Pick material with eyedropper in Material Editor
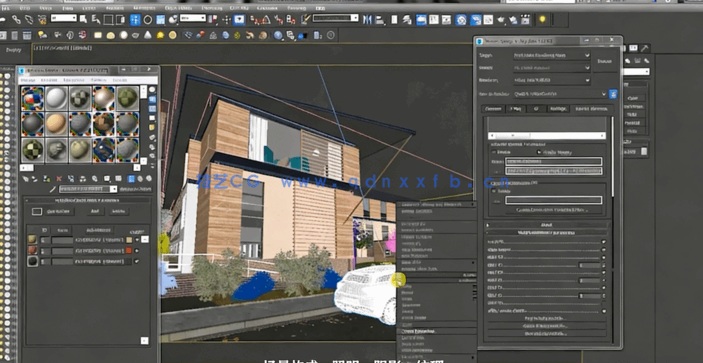703x363 pixels. point(53,189)
